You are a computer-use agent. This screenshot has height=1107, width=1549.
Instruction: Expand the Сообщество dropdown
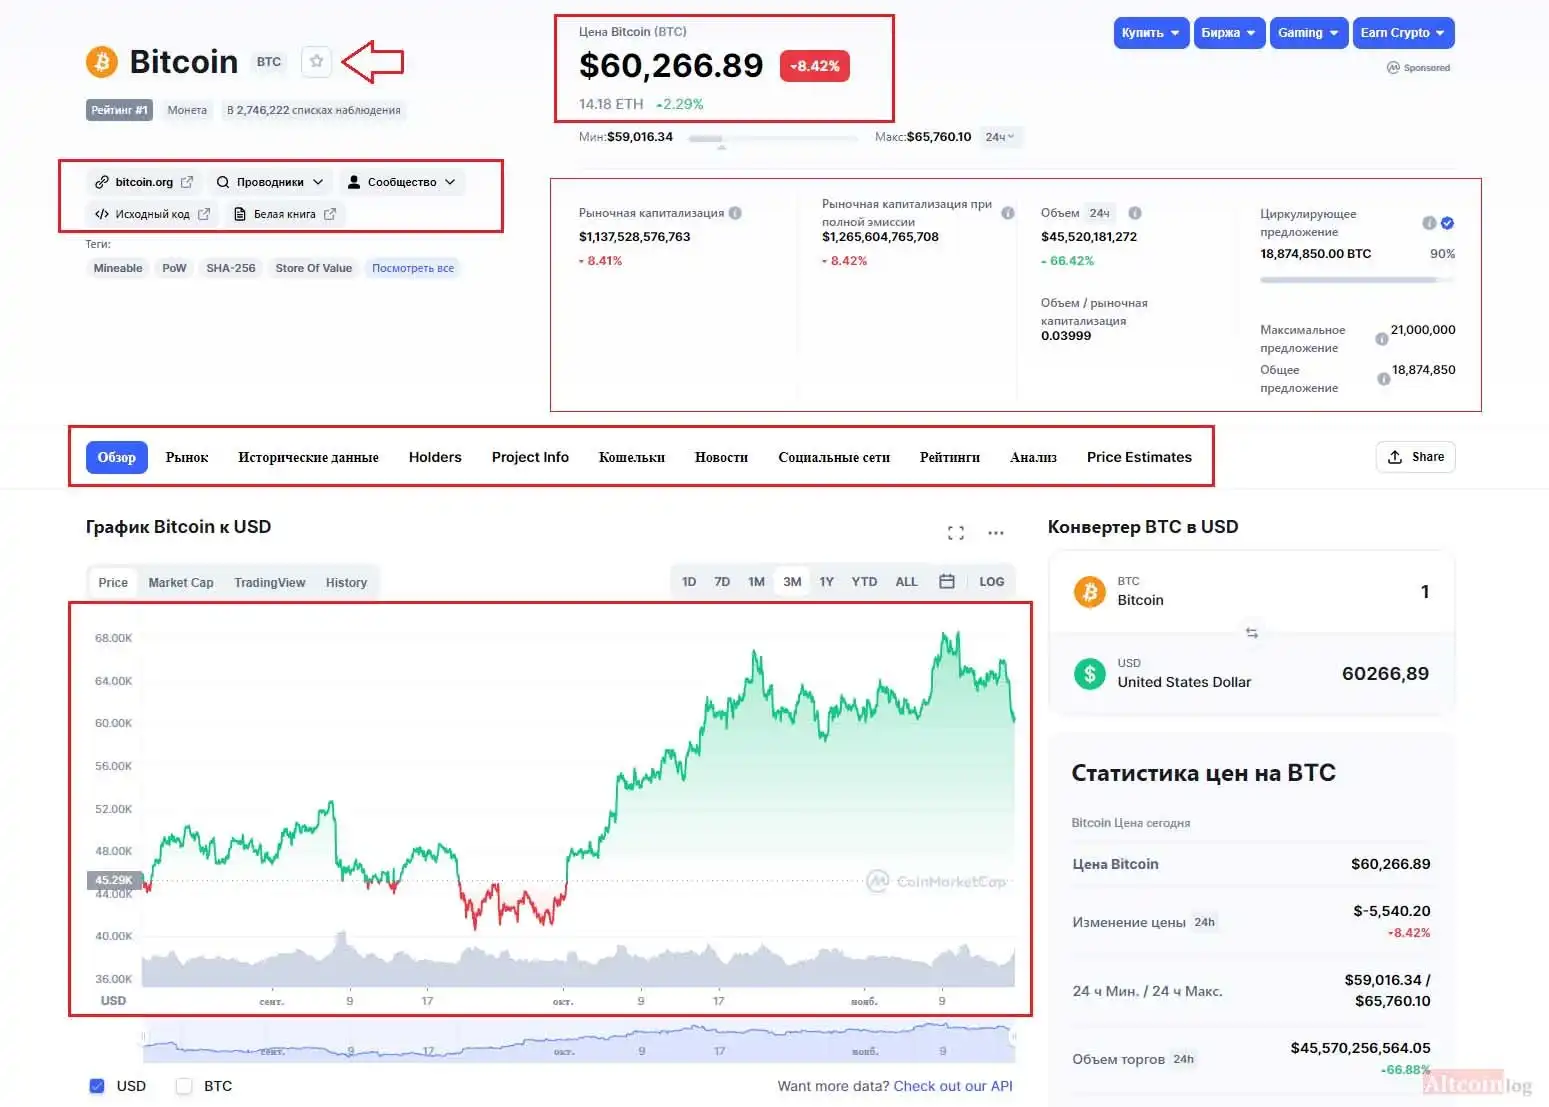(x=401, y=182)
